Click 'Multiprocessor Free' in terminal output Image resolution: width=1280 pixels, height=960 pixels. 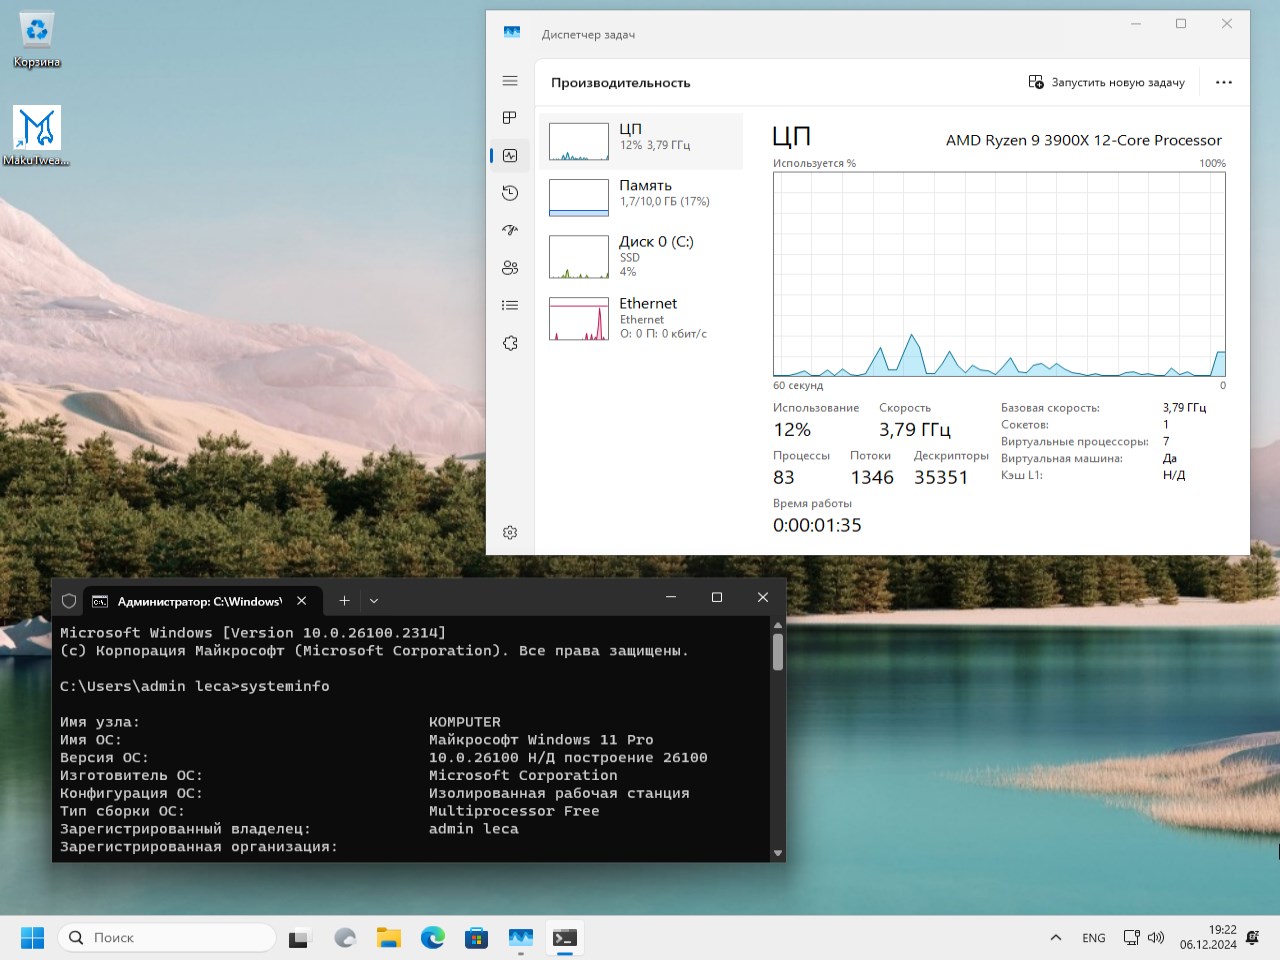[514, 812]
